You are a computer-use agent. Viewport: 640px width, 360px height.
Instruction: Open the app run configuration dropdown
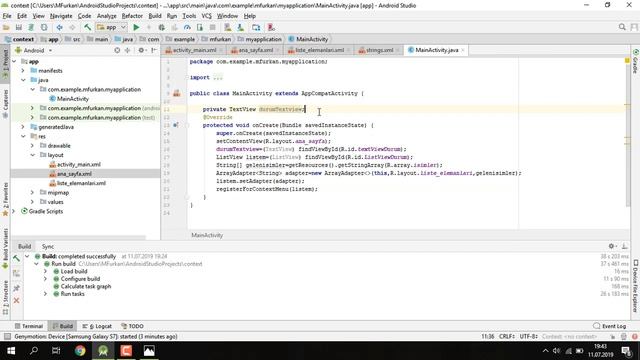tap(112, 27)
